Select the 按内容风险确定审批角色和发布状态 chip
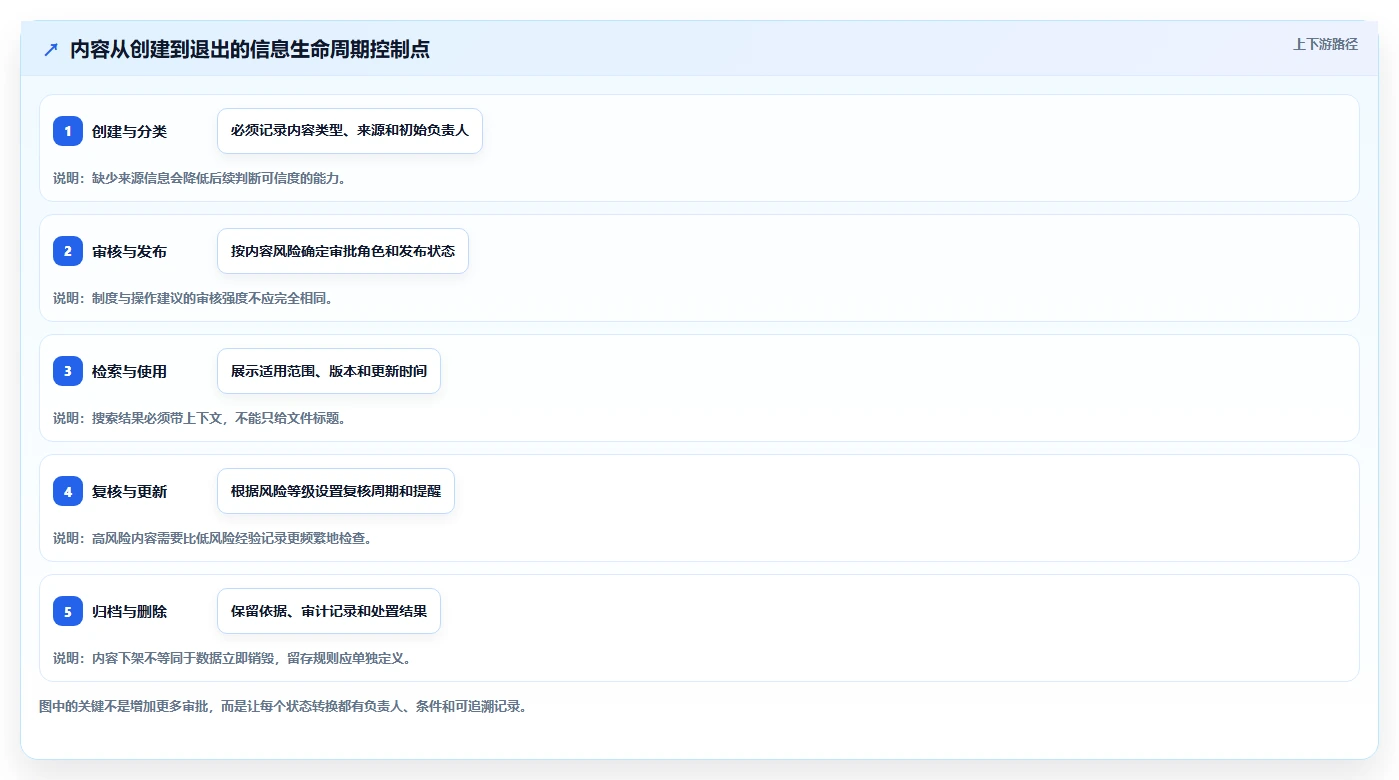Viewport: 1399px width, 780px height. 343,251
